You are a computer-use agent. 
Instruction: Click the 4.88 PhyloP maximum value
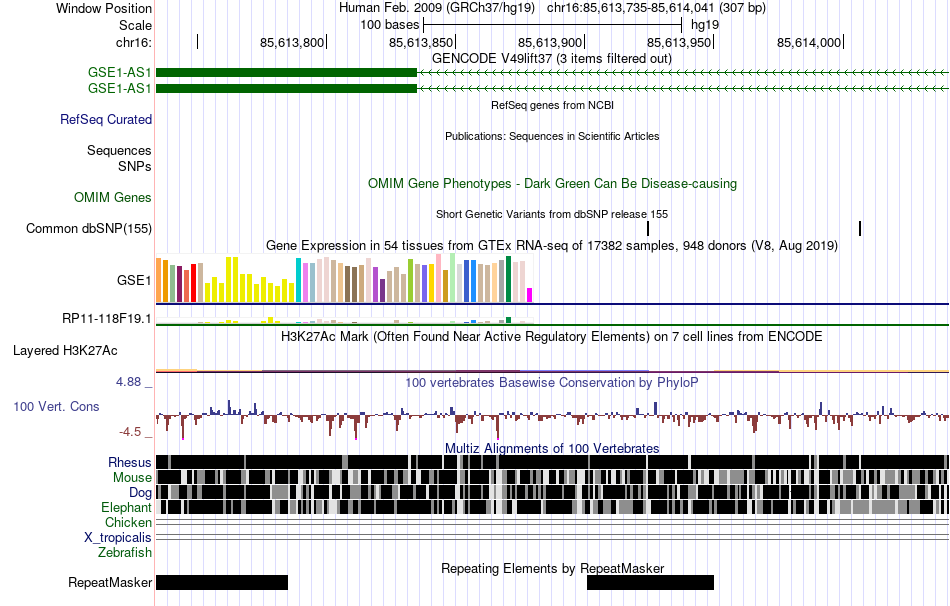point(128,382)
